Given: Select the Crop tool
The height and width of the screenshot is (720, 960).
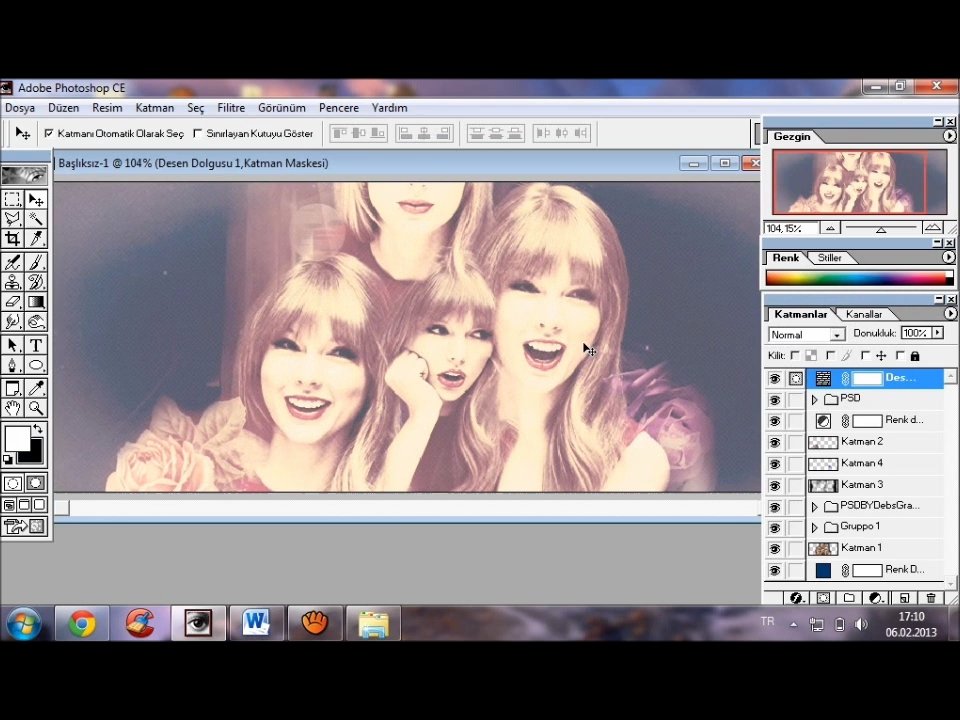Looking at the screenshot, I should tap(12, 238).
